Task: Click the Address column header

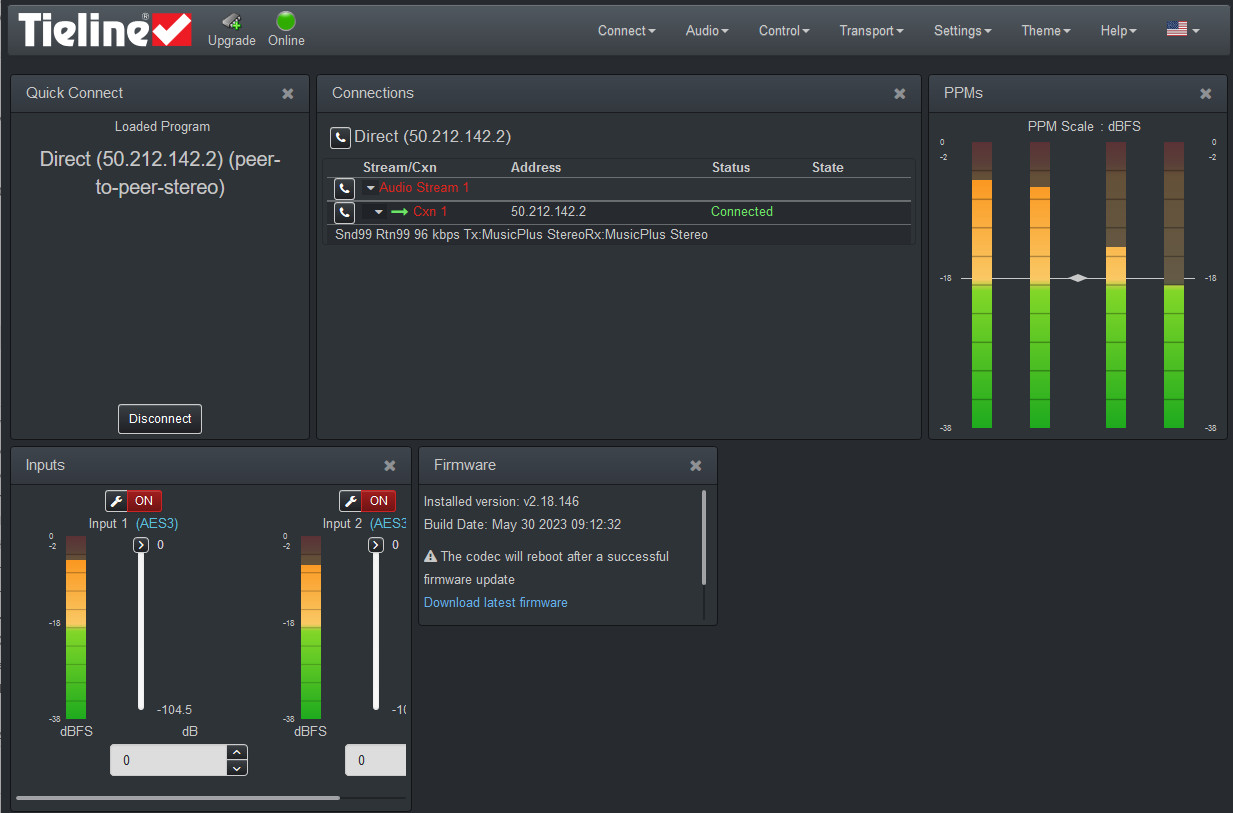Action: (x=536, y=168)
